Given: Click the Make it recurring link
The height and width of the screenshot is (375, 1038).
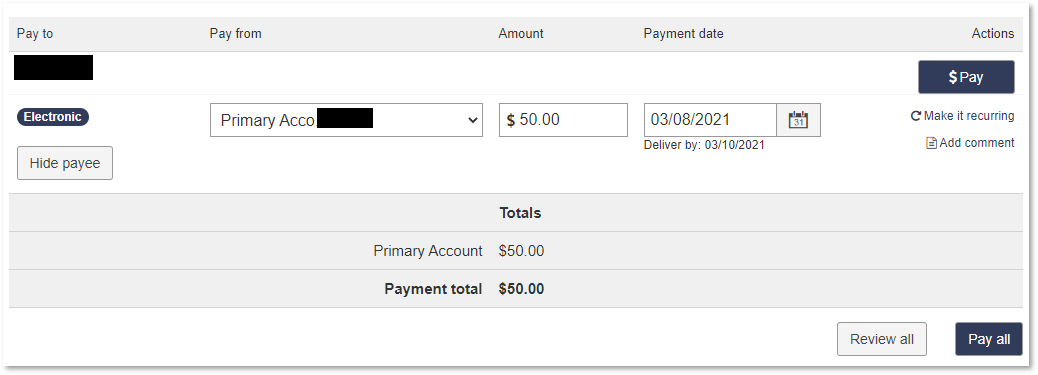Looking at the screenshot, I should click(963, 116).
